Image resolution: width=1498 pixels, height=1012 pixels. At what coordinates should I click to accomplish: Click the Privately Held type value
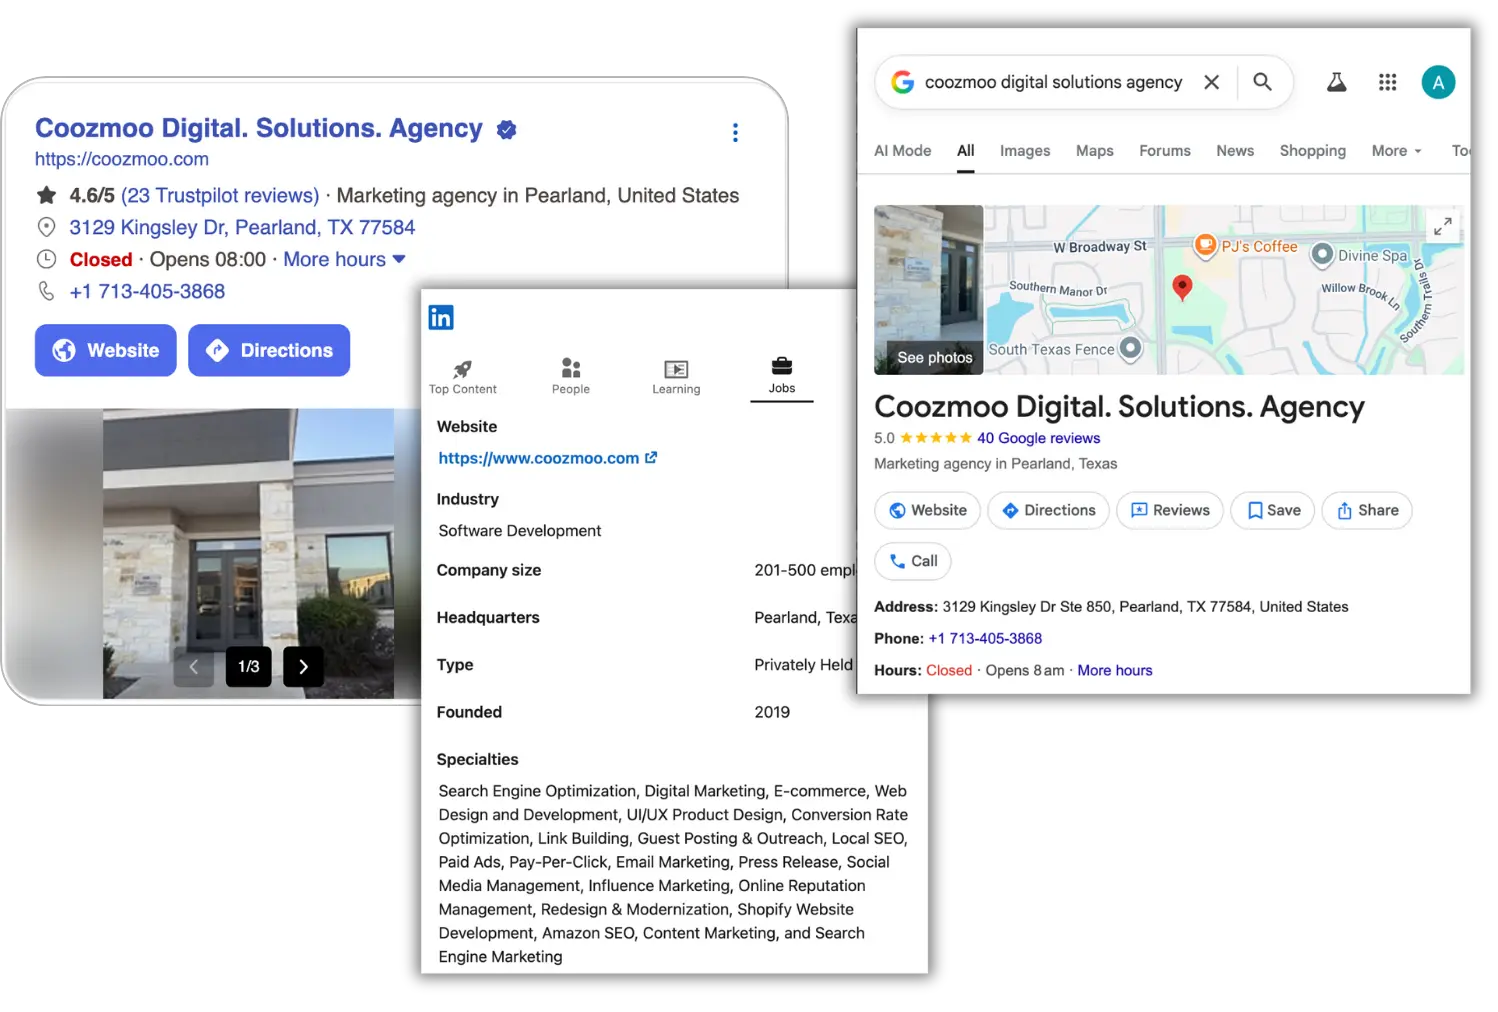[x=804, y=665]
